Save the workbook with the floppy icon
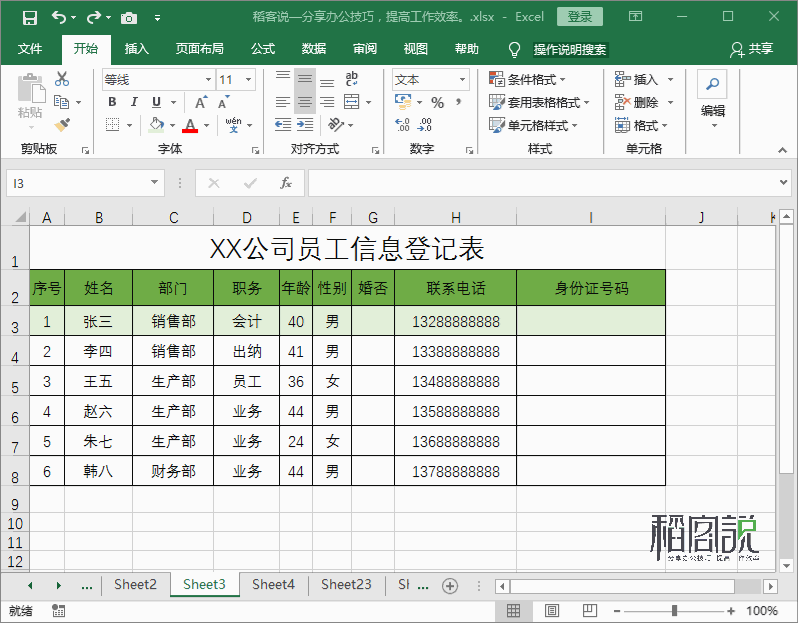Viewport: 798px width, 623px height. (x=30, y=18)
